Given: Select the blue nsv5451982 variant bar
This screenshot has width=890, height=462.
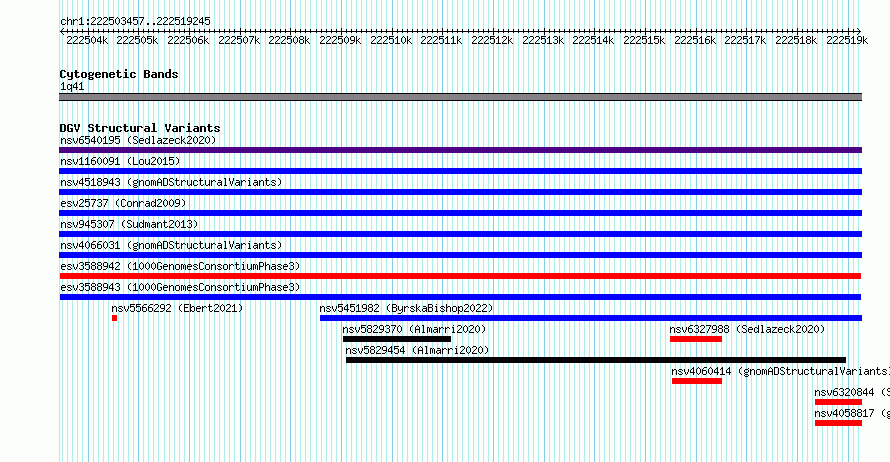Looking at the screenshot, I should pyautogui.click(x=591, y=318).
